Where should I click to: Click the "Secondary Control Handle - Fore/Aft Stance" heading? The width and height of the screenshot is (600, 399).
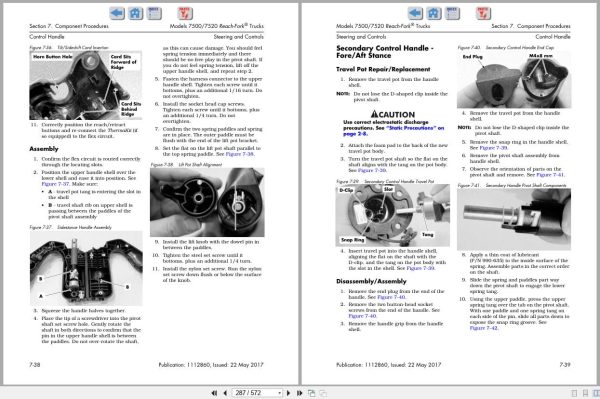pyautogui.click(x=385, y=52)
